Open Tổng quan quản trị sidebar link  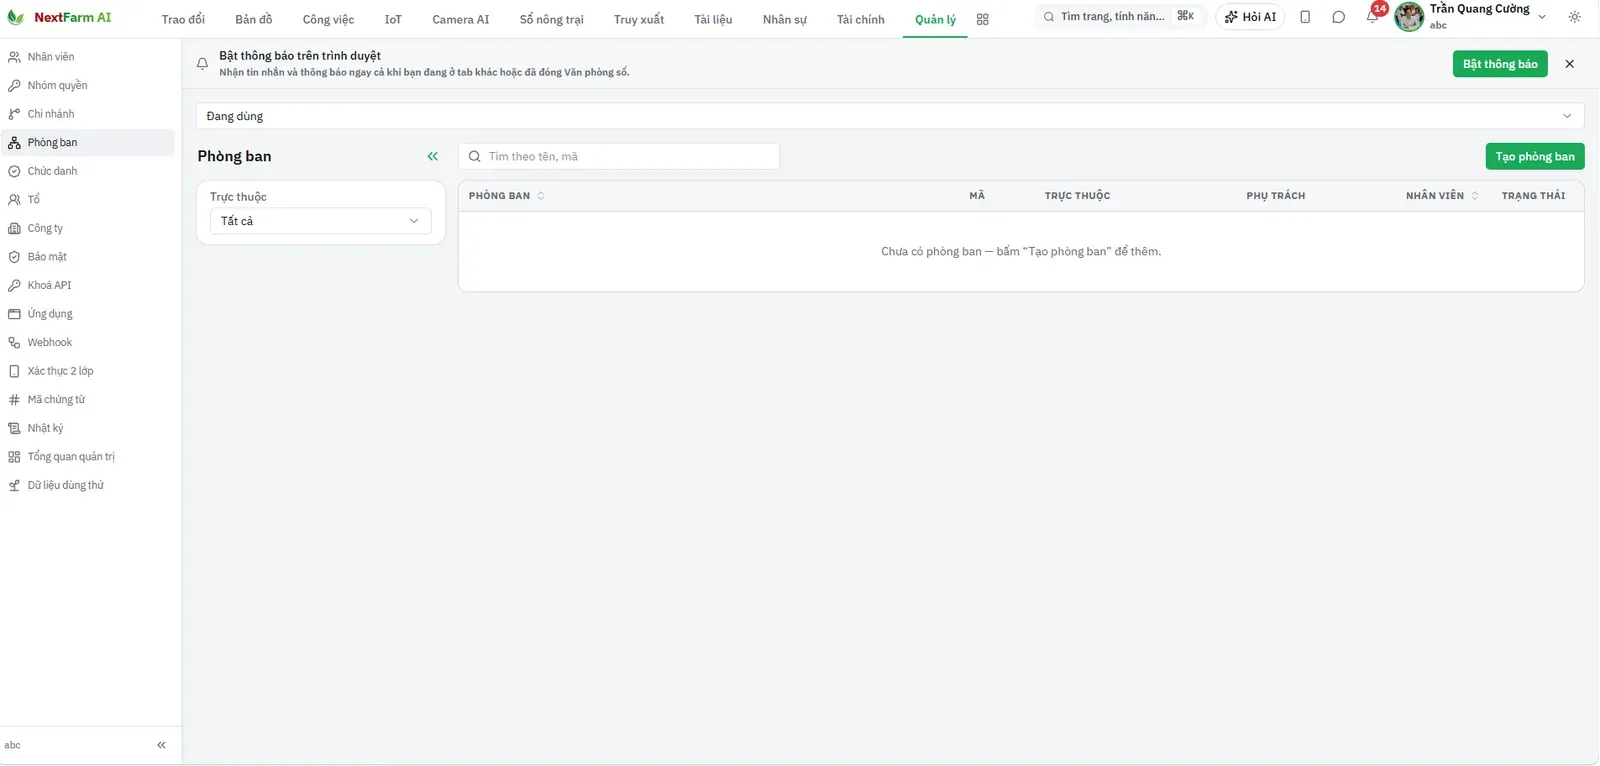tap(87, 457)
